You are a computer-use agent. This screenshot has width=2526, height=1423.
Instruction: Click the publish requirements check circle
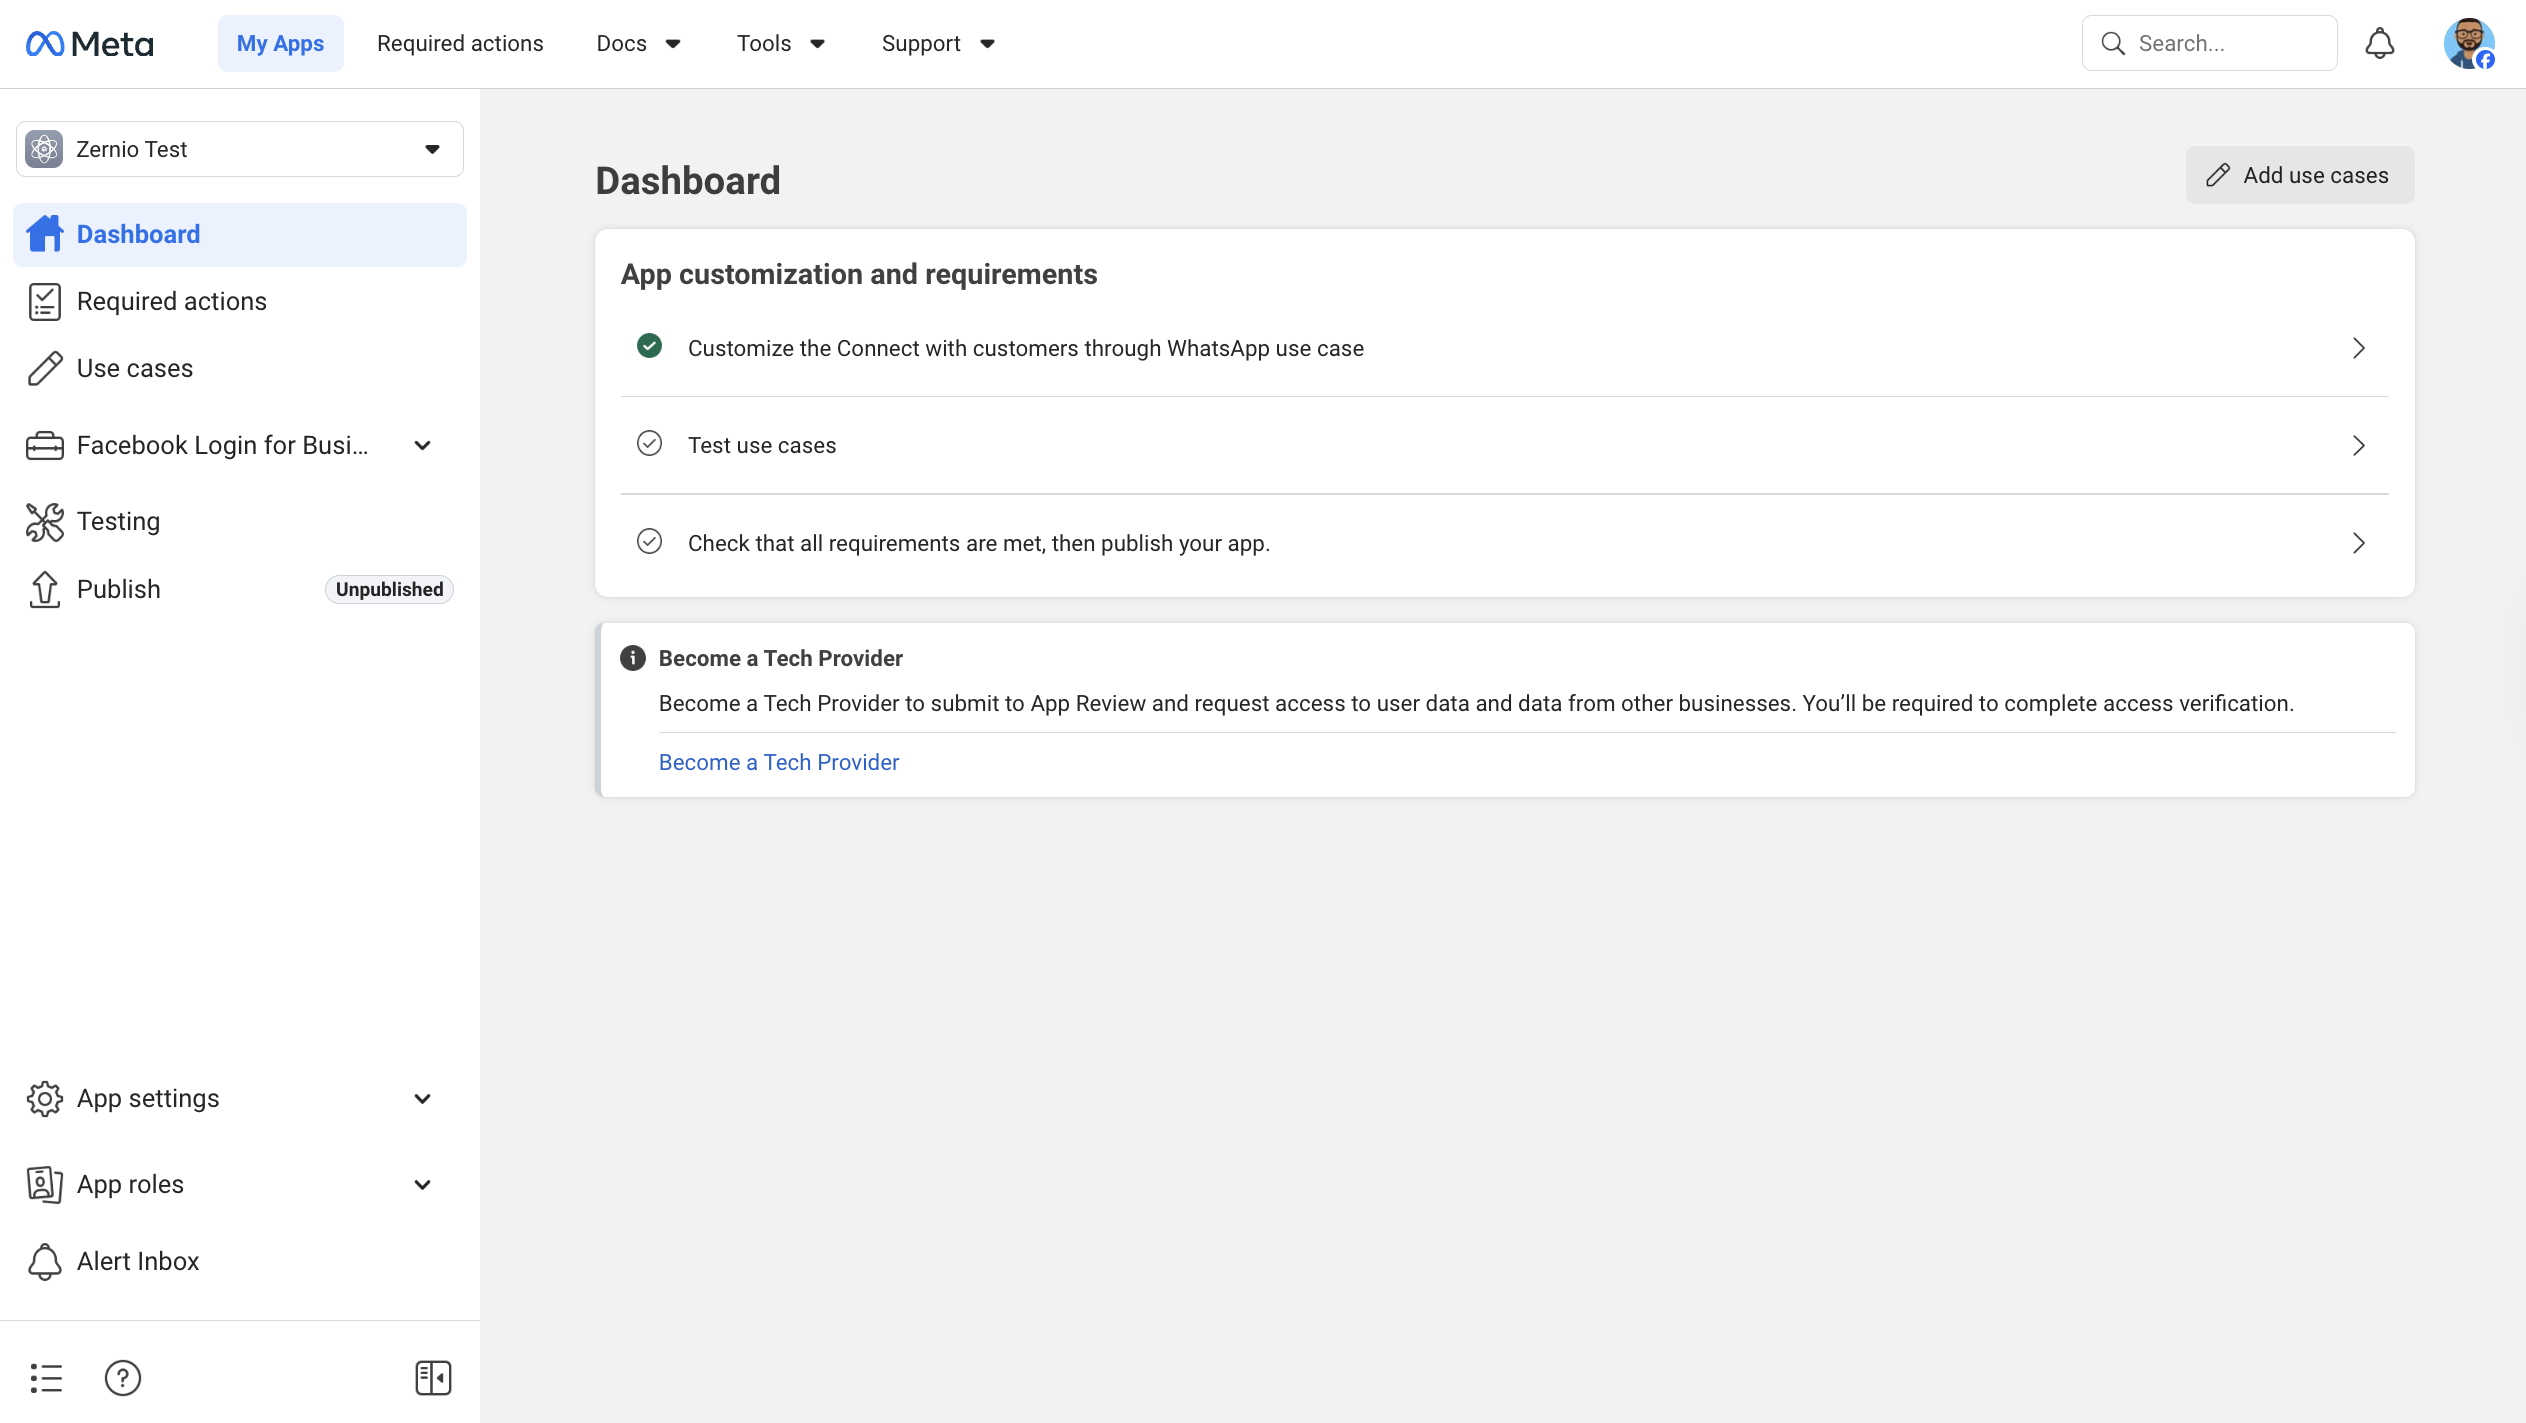click(649, 541)
